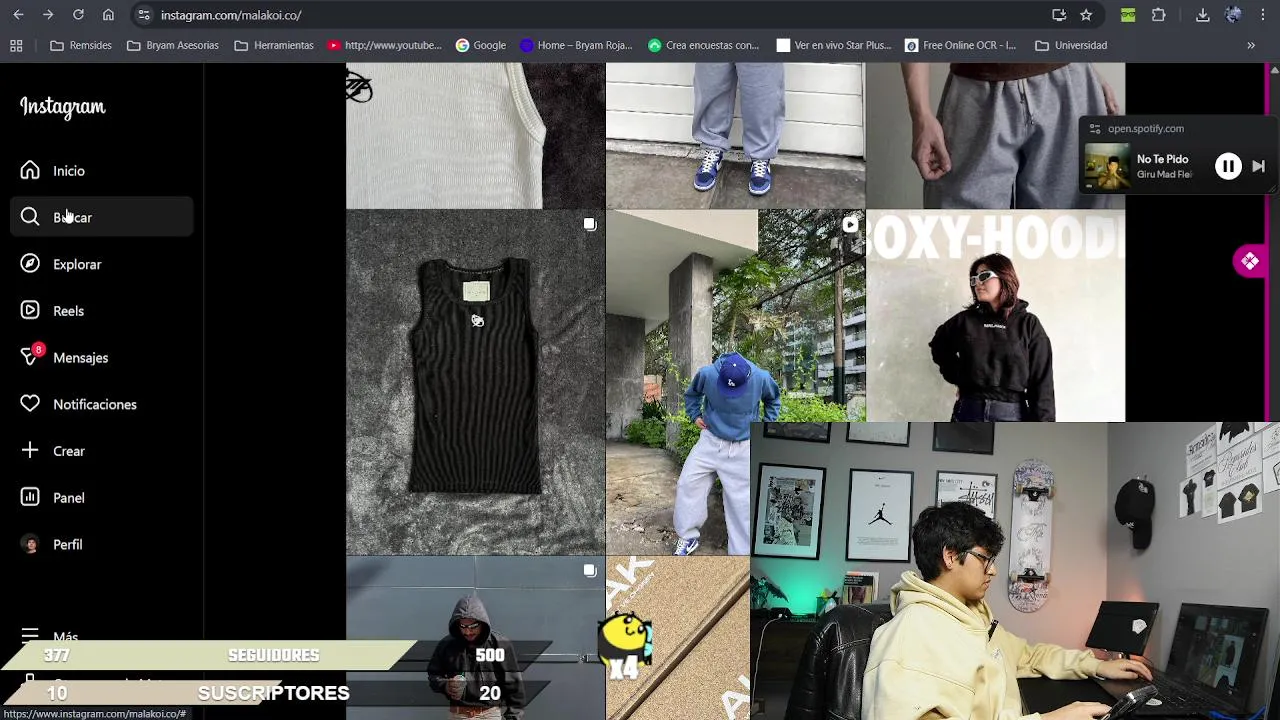Image resolution: width=1280 pixels, height=720 pixels.
Task: Go forward with browser forward arrow
Action: 48,15
